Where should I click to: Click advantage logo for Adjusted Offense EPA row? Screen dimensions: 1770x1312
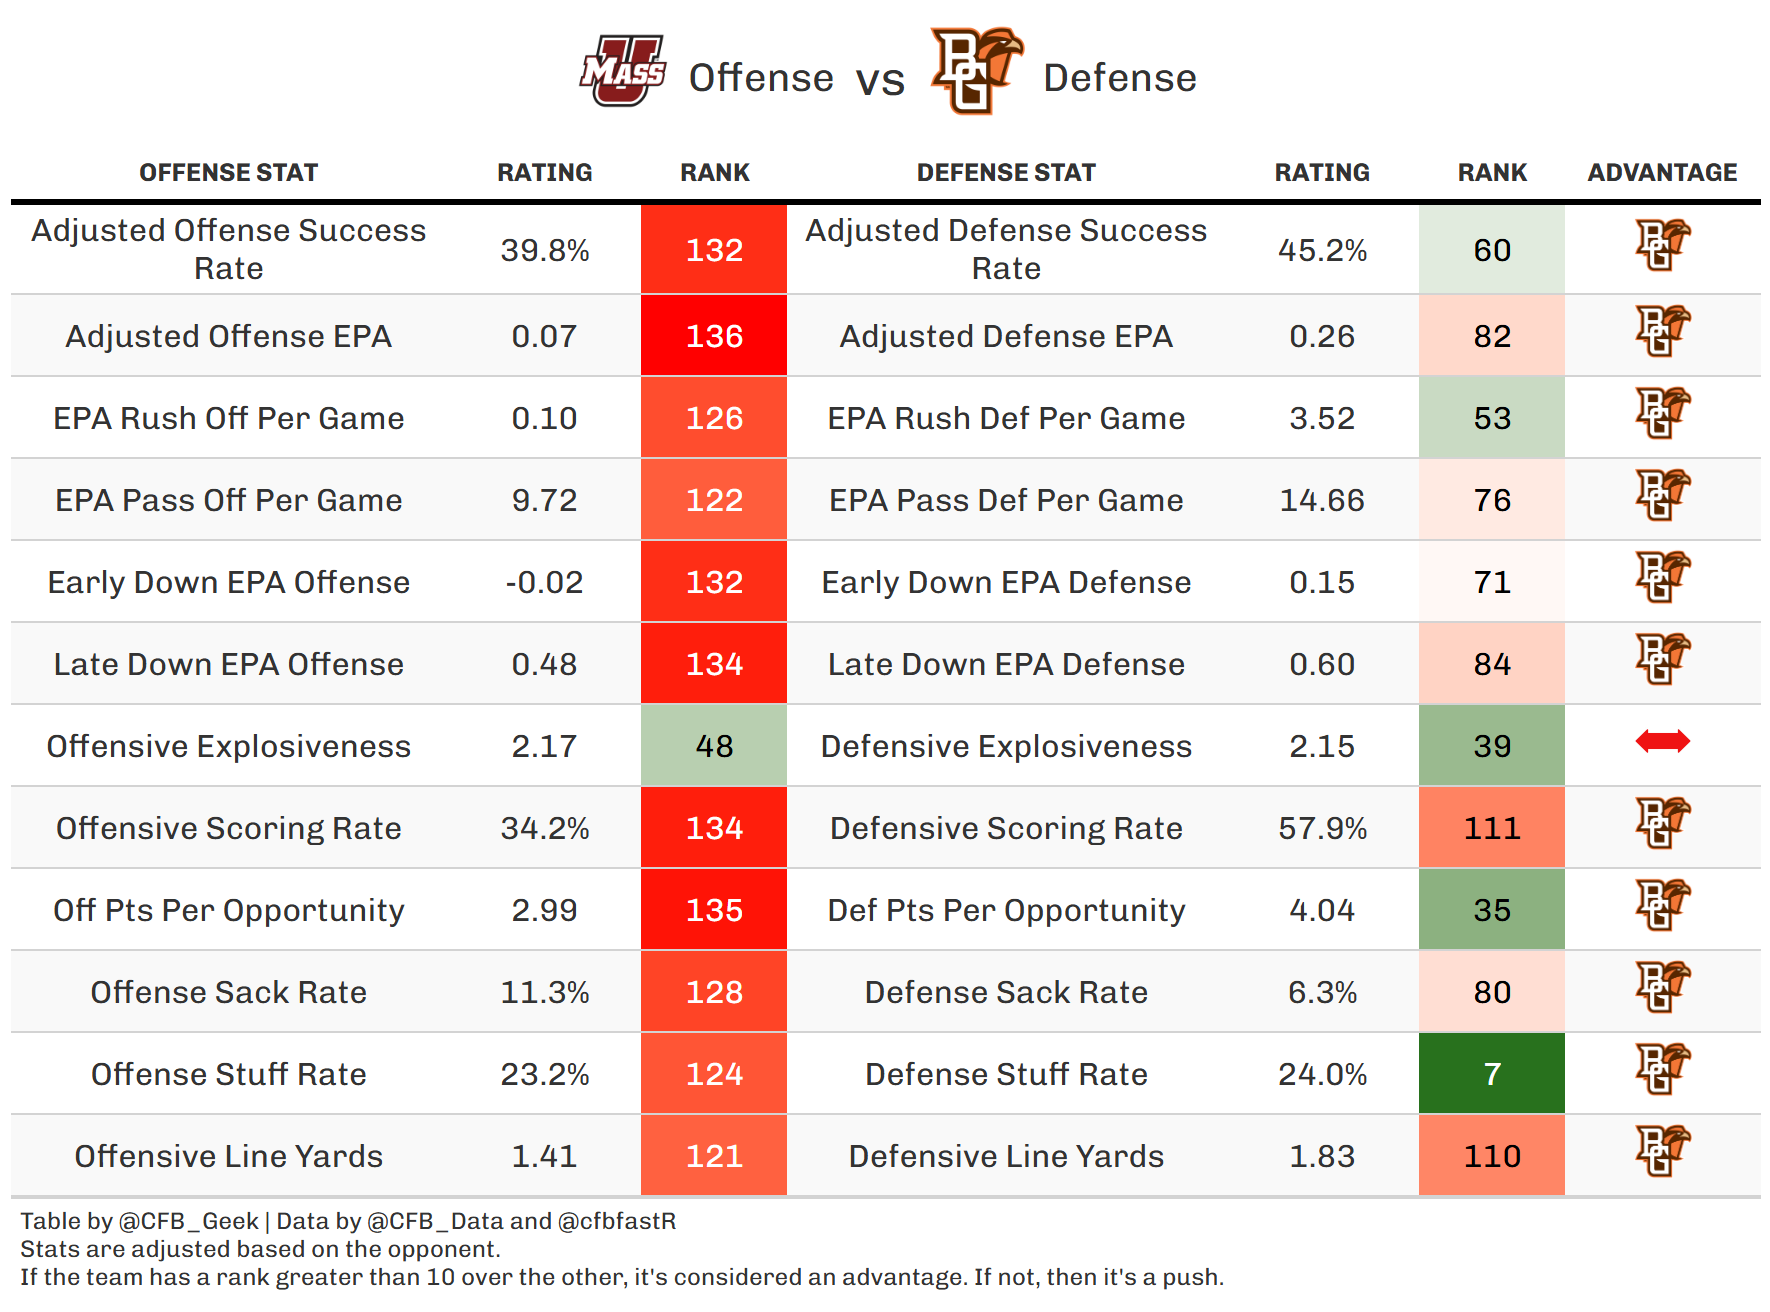click(1662, 331)
